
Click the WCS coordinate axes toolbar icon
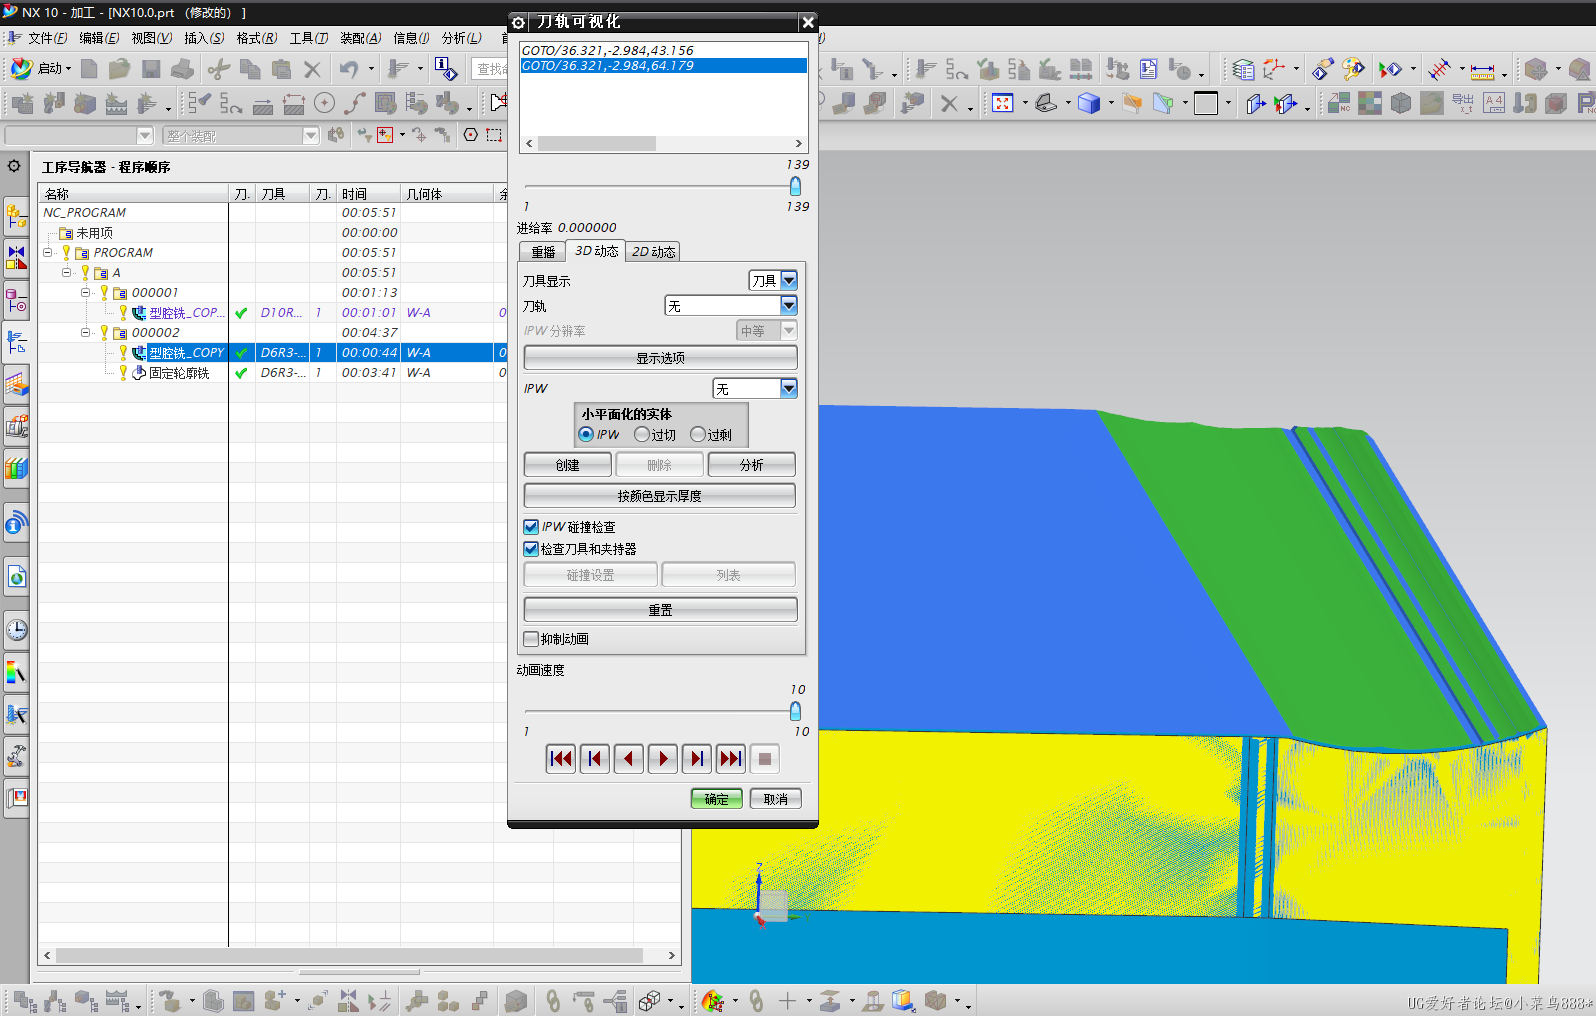[x=1273, y=69]
